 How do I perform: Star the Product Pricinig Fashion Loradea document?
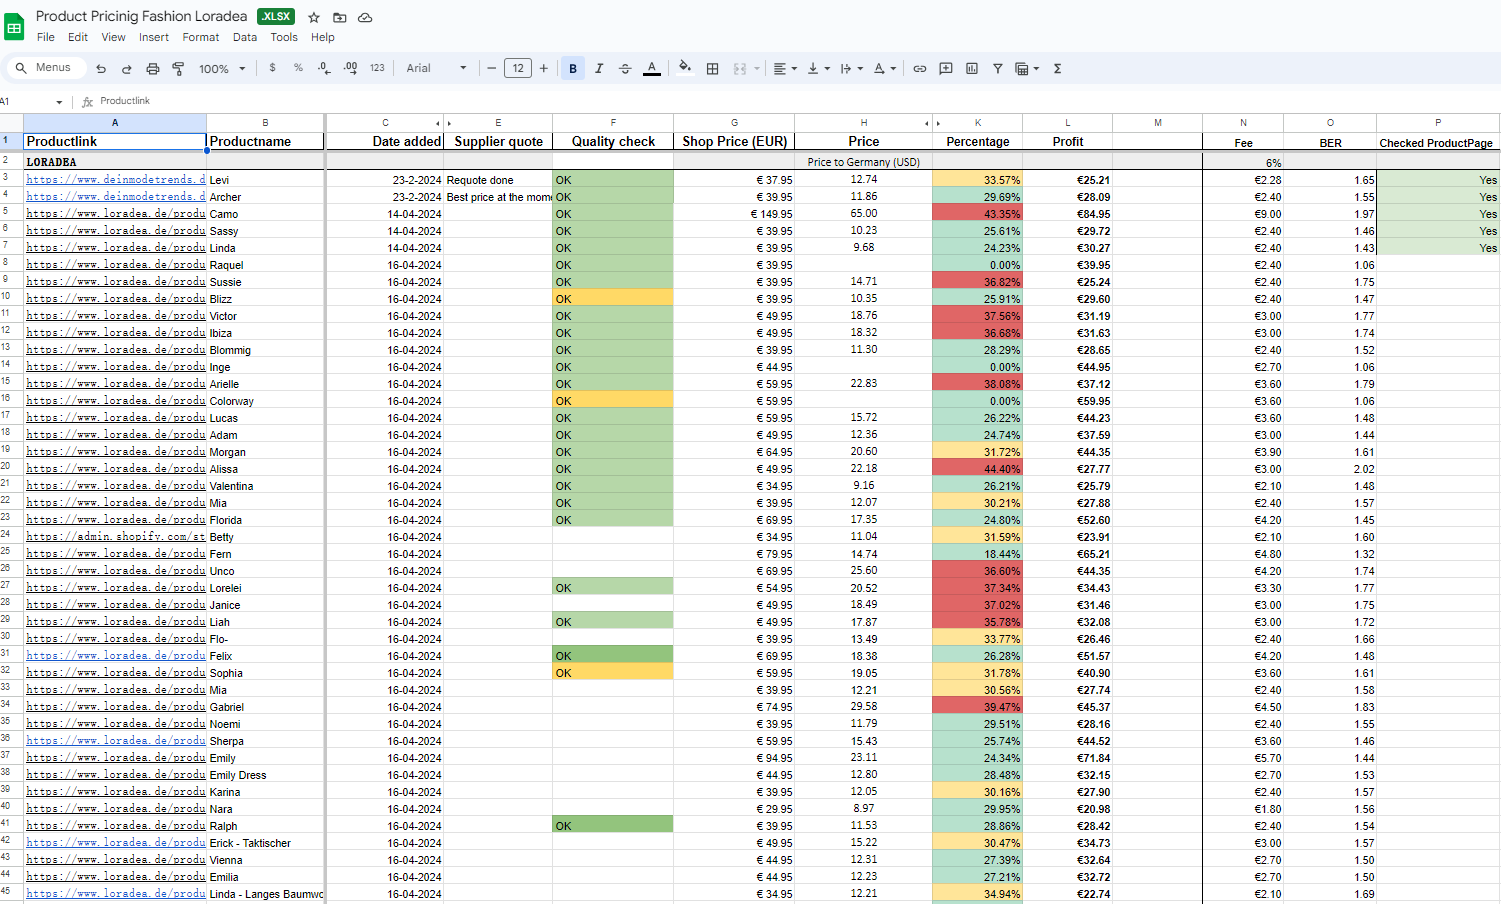click(314, 17)
